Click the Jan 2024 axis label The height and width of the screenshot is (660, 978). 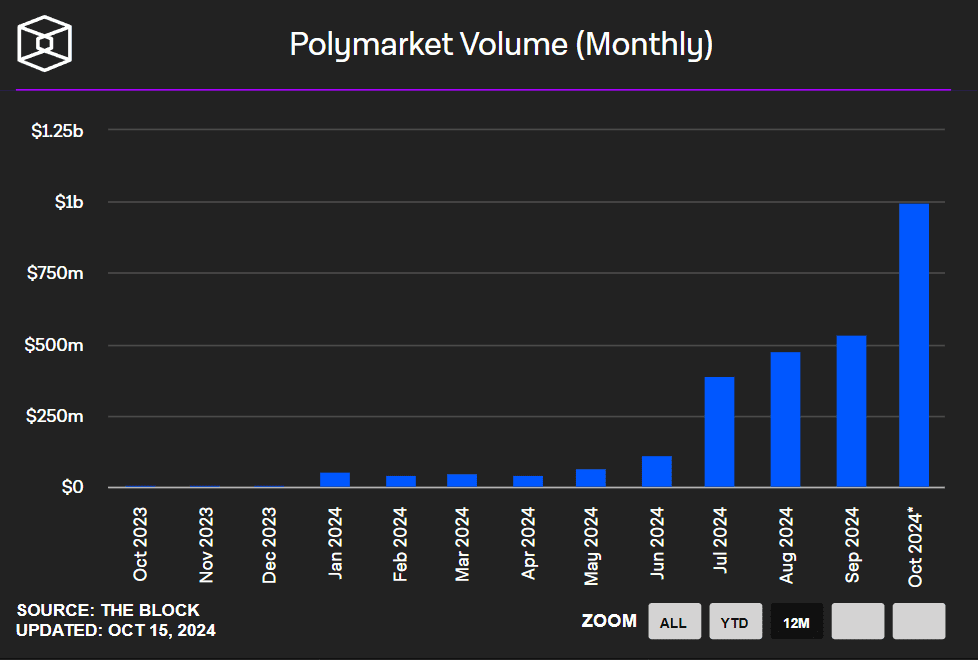click(x=336, y=543)
